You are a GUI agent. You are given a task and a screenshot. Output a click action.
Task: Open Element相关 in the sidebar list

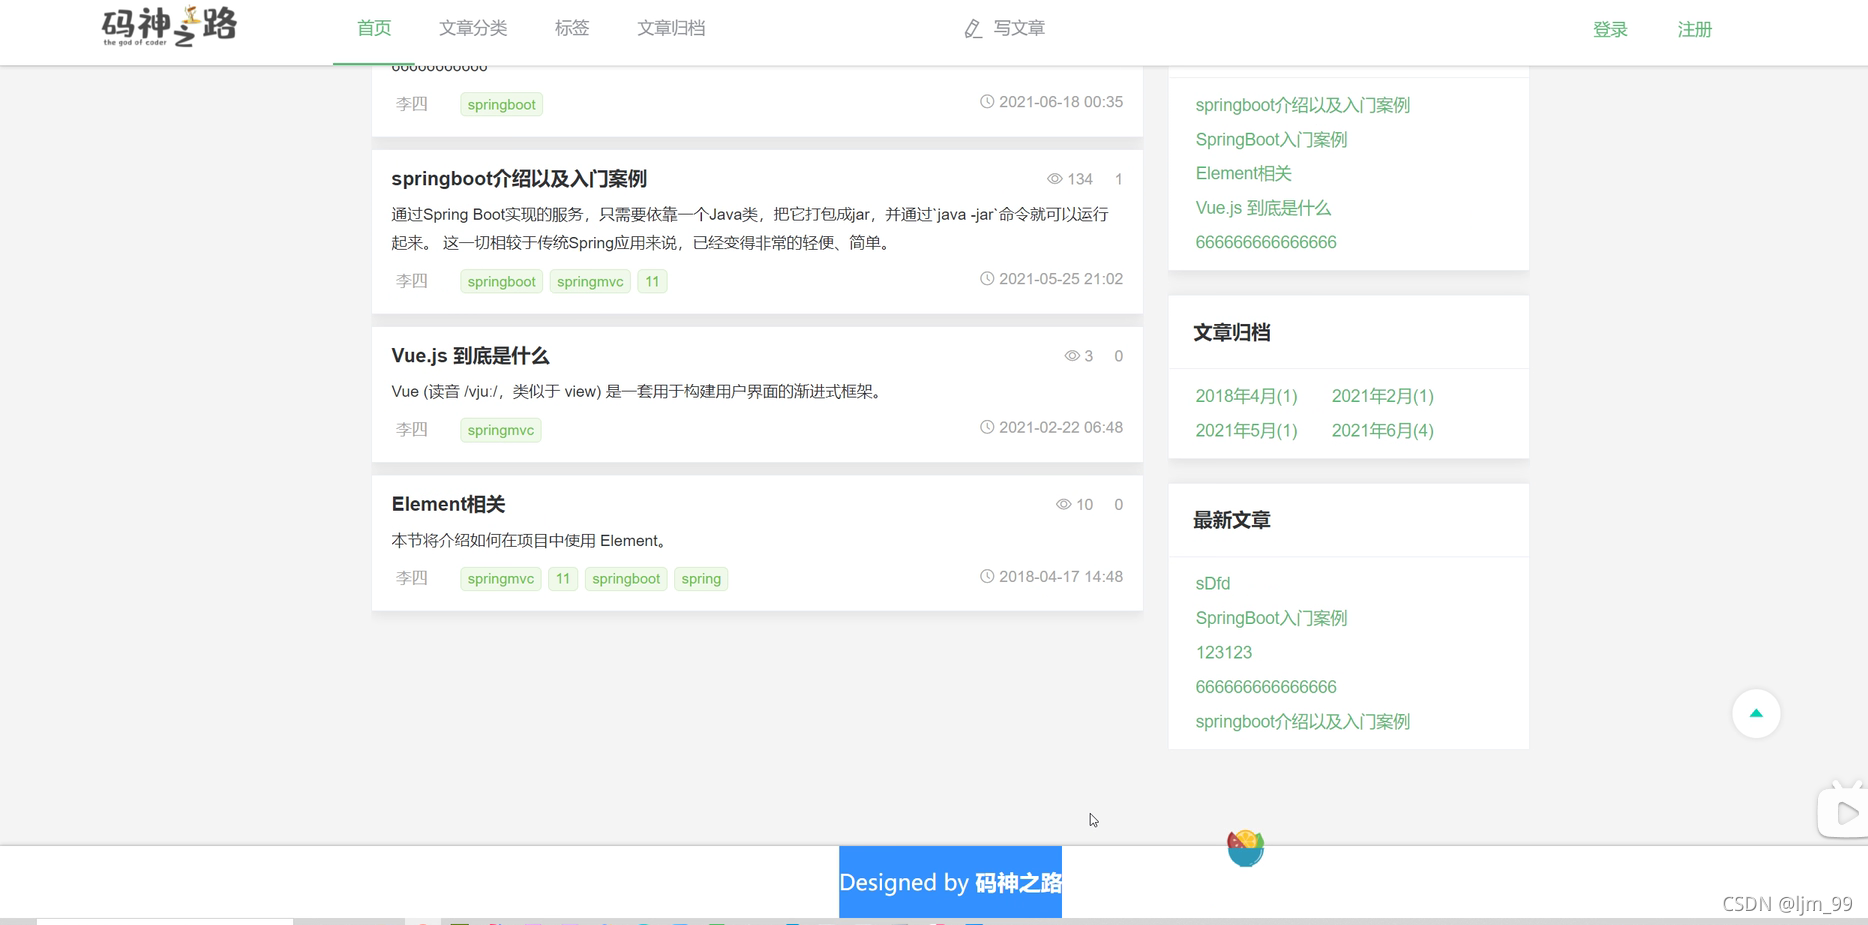1243,174
